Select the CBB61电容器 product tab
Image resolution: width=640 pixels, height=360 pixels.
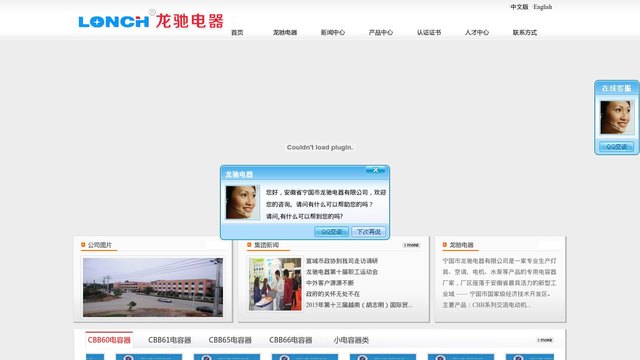point(169,340)
